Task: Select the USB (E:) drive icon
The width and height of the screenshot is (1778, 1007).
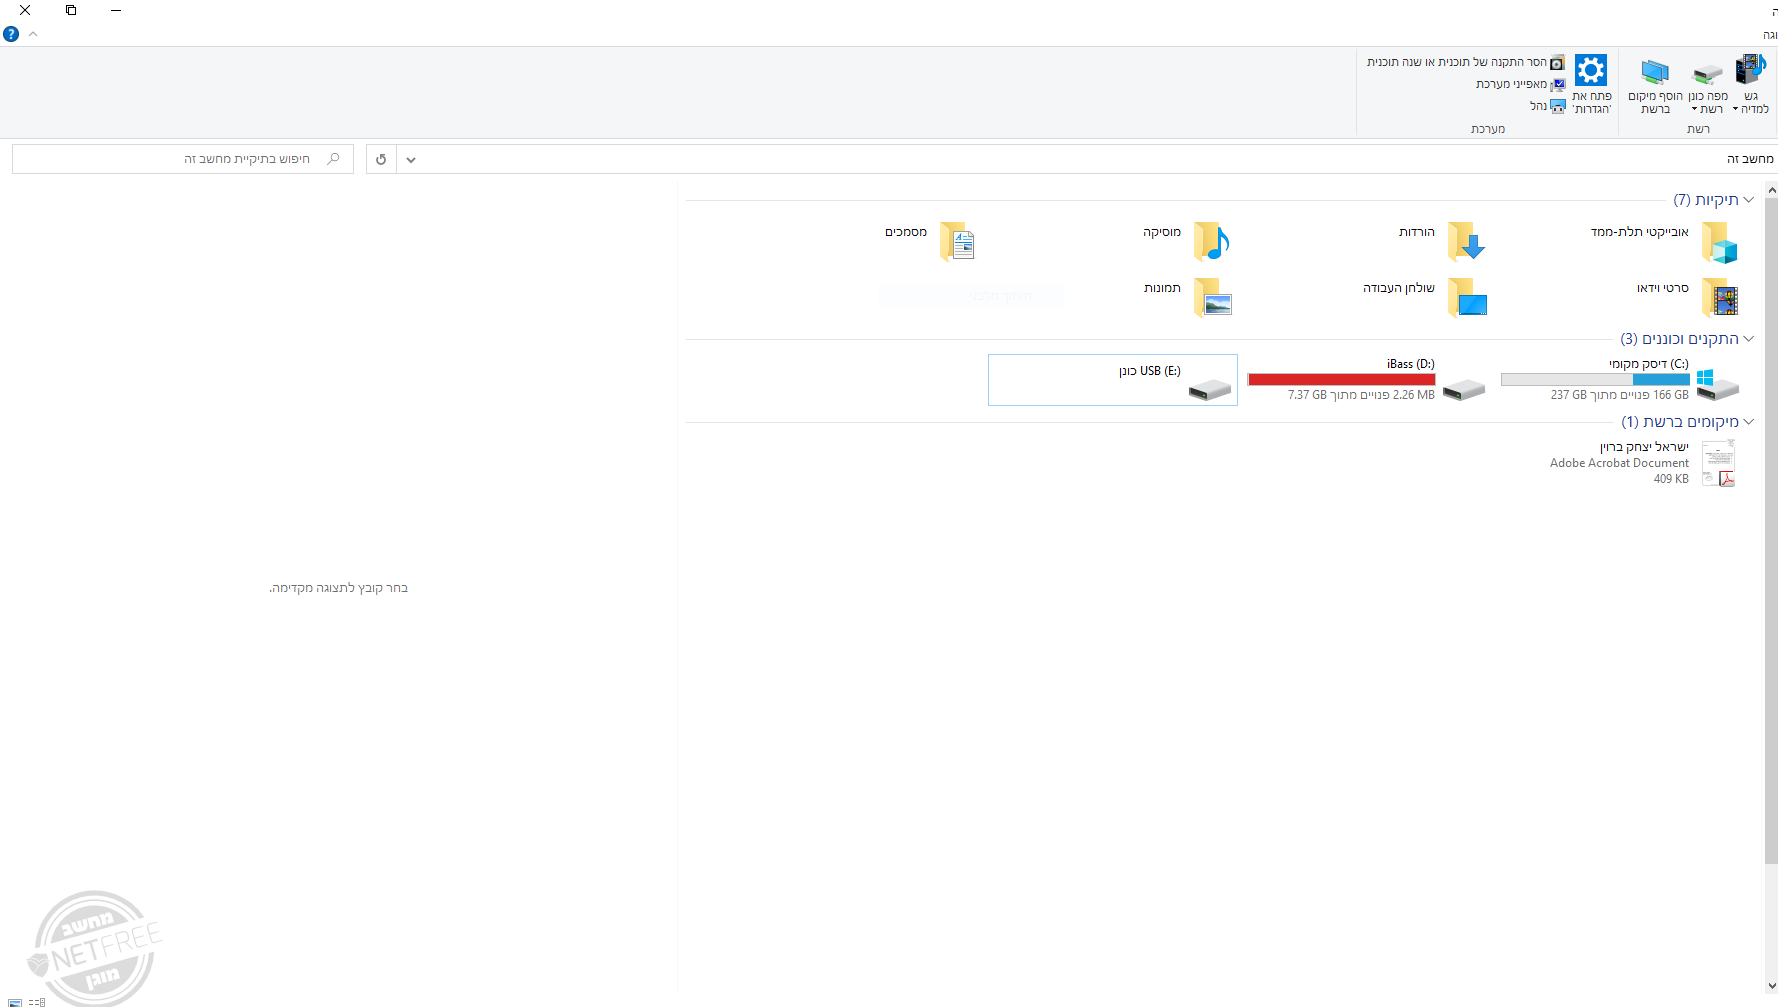Action: click(x=1210, y=389)
